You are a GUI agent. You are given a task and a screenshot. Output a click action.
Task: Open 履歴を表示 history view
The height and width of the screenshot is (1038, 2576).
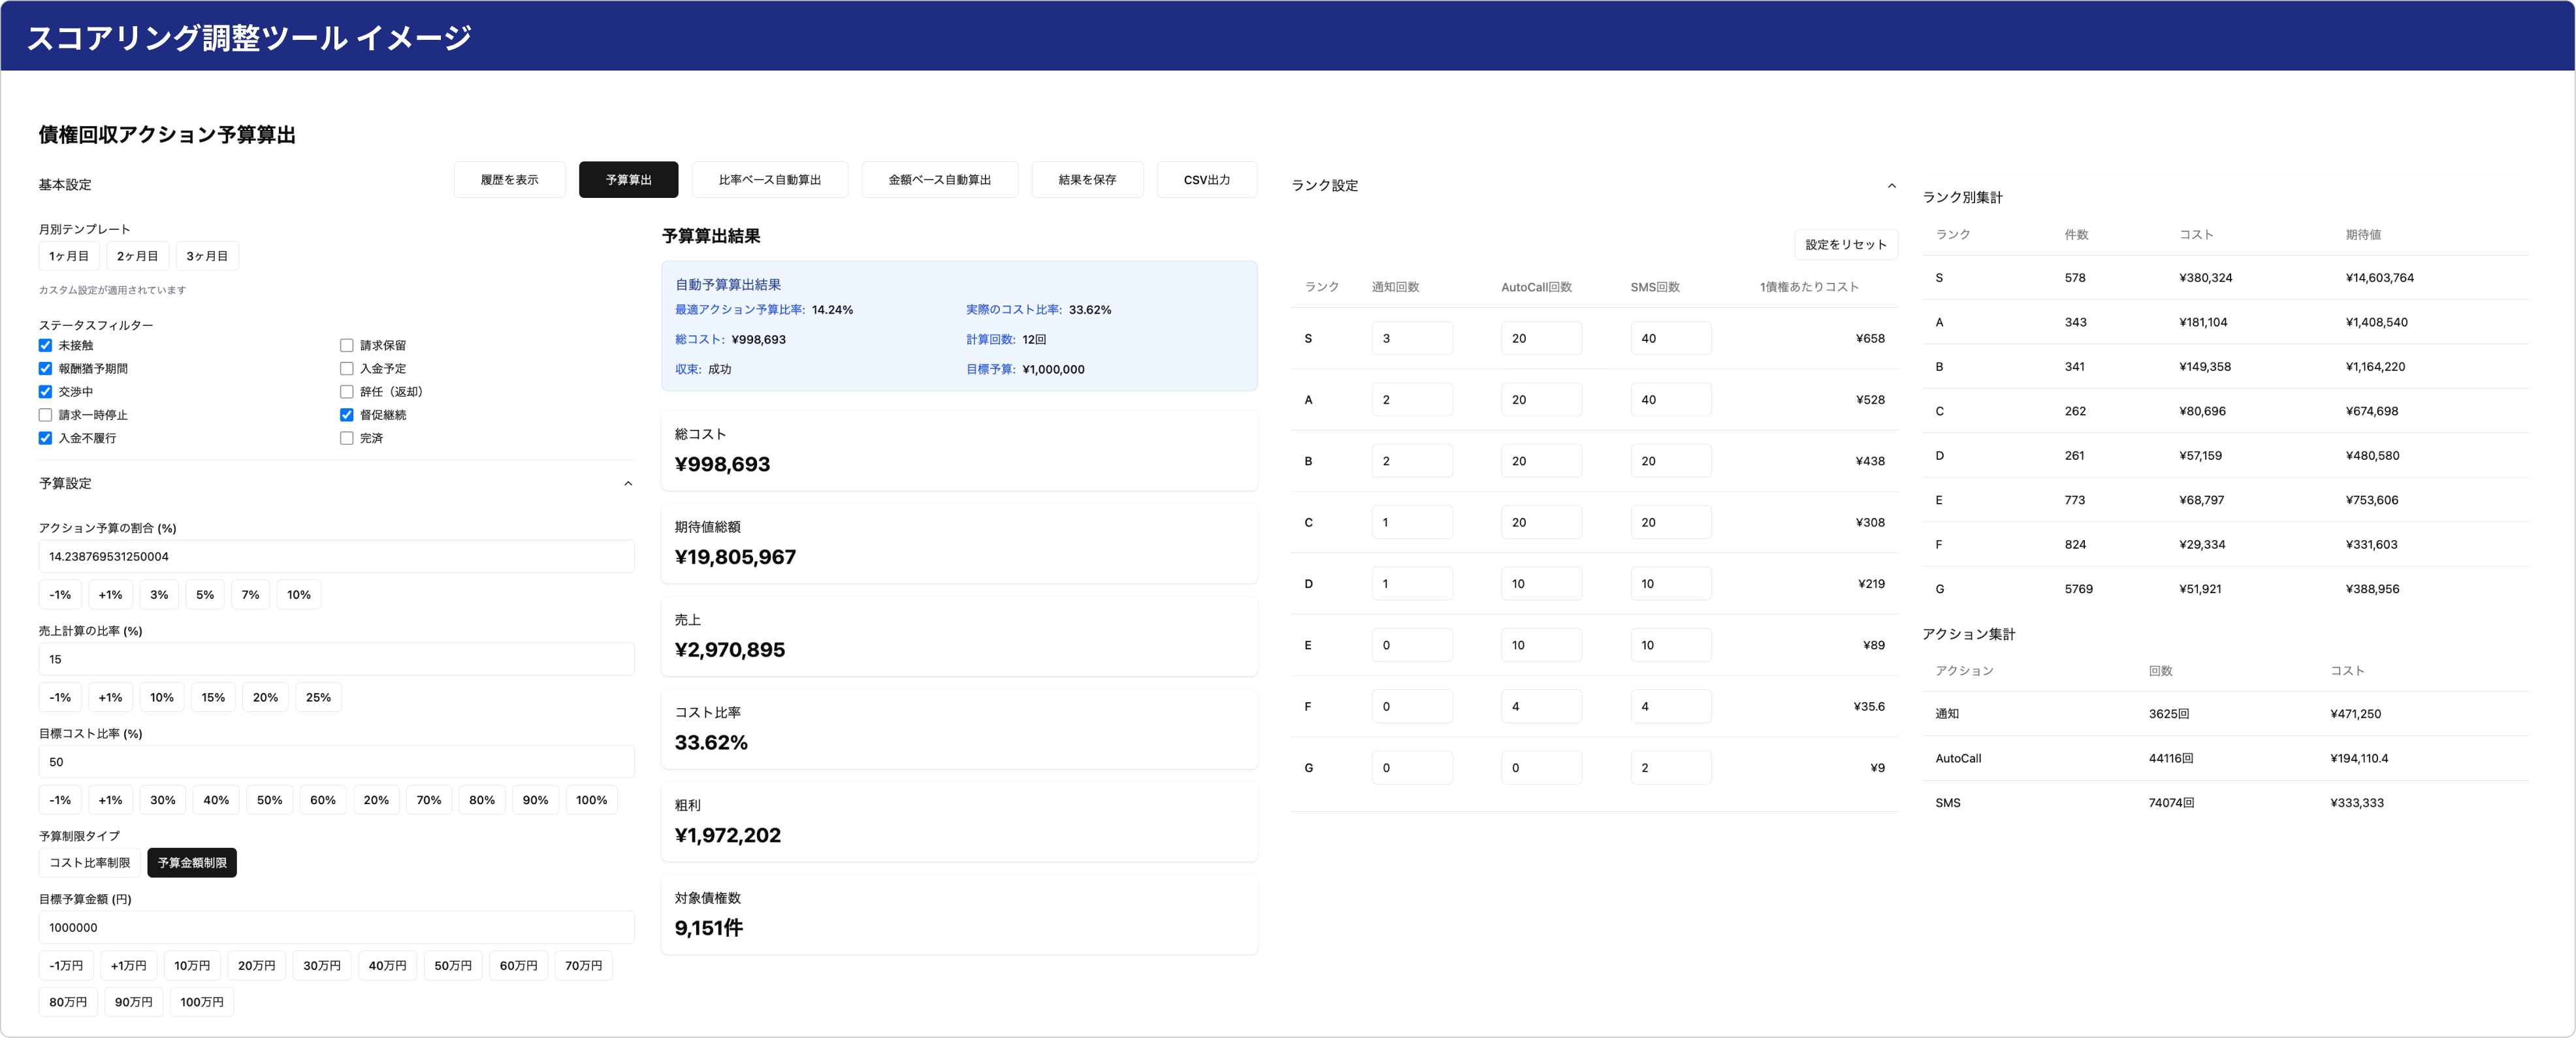tap(509, 180)
